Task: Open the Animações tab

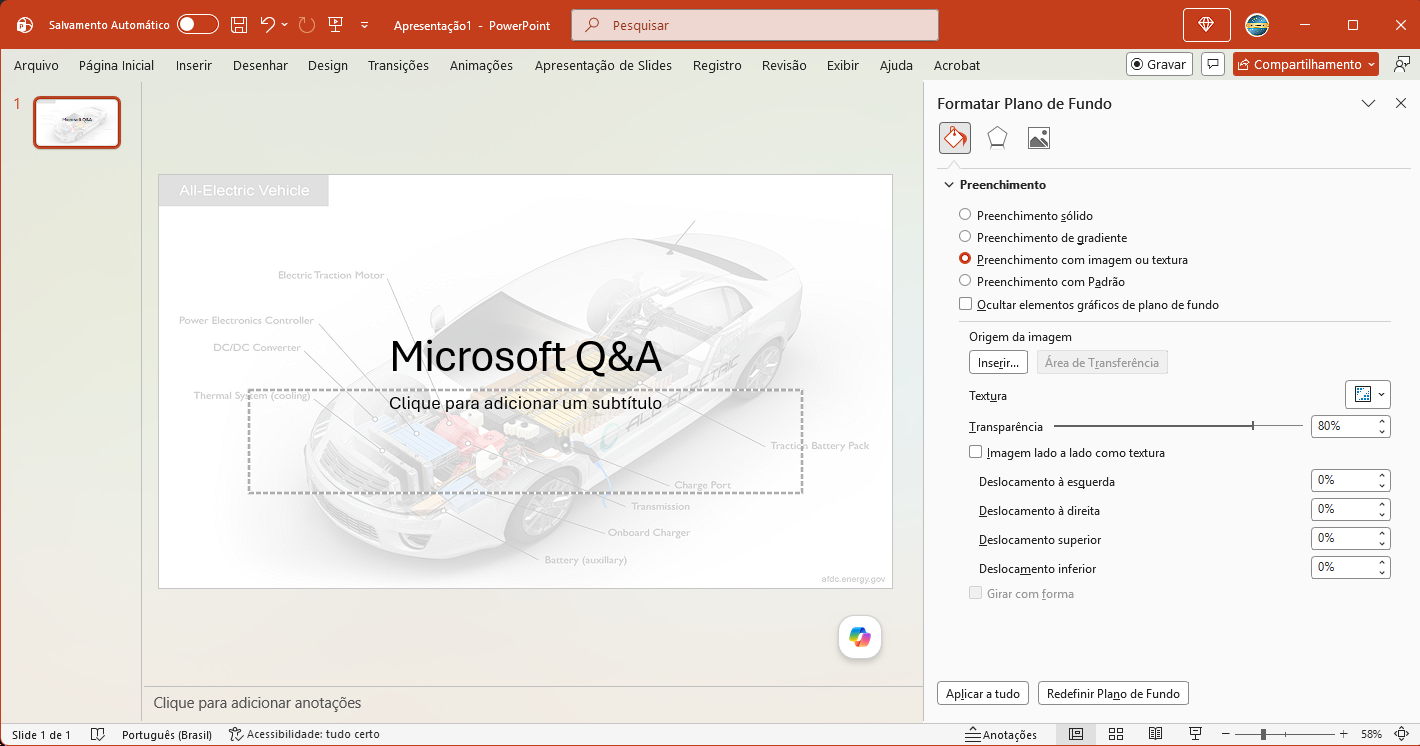Action: coord(481,65)
